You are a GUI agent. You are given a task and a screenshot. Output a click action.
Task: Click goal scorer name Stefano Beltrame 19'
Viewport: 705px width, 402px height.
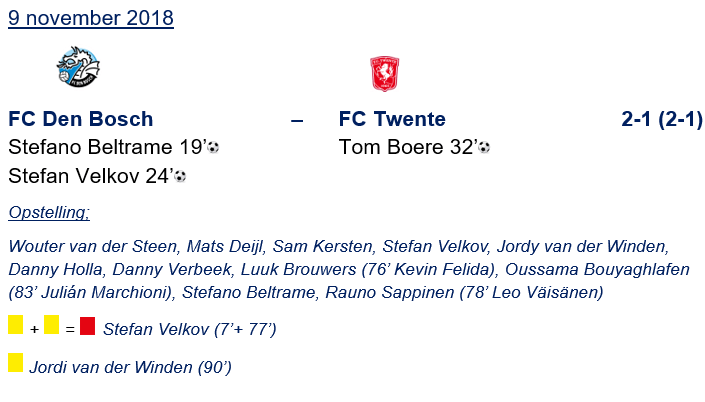[x=105, y=148]
